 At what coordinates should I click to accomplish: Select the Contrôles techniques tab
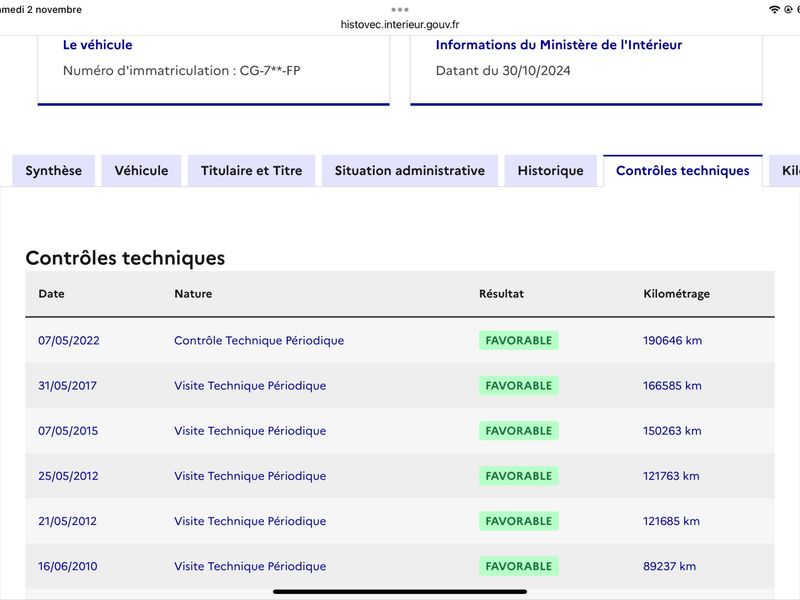(x=683, y=170)
